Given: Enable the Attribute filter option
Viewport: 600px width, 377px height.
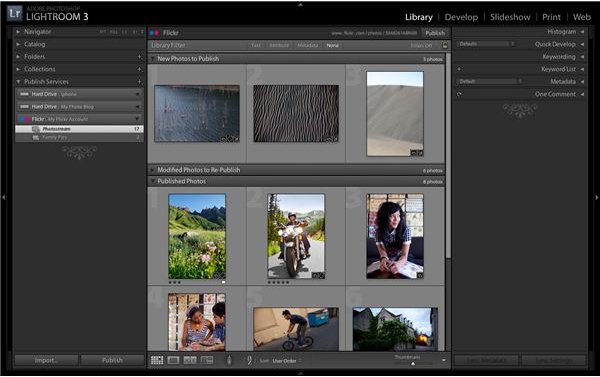Looking at the screenshot, I should [279, 45].
